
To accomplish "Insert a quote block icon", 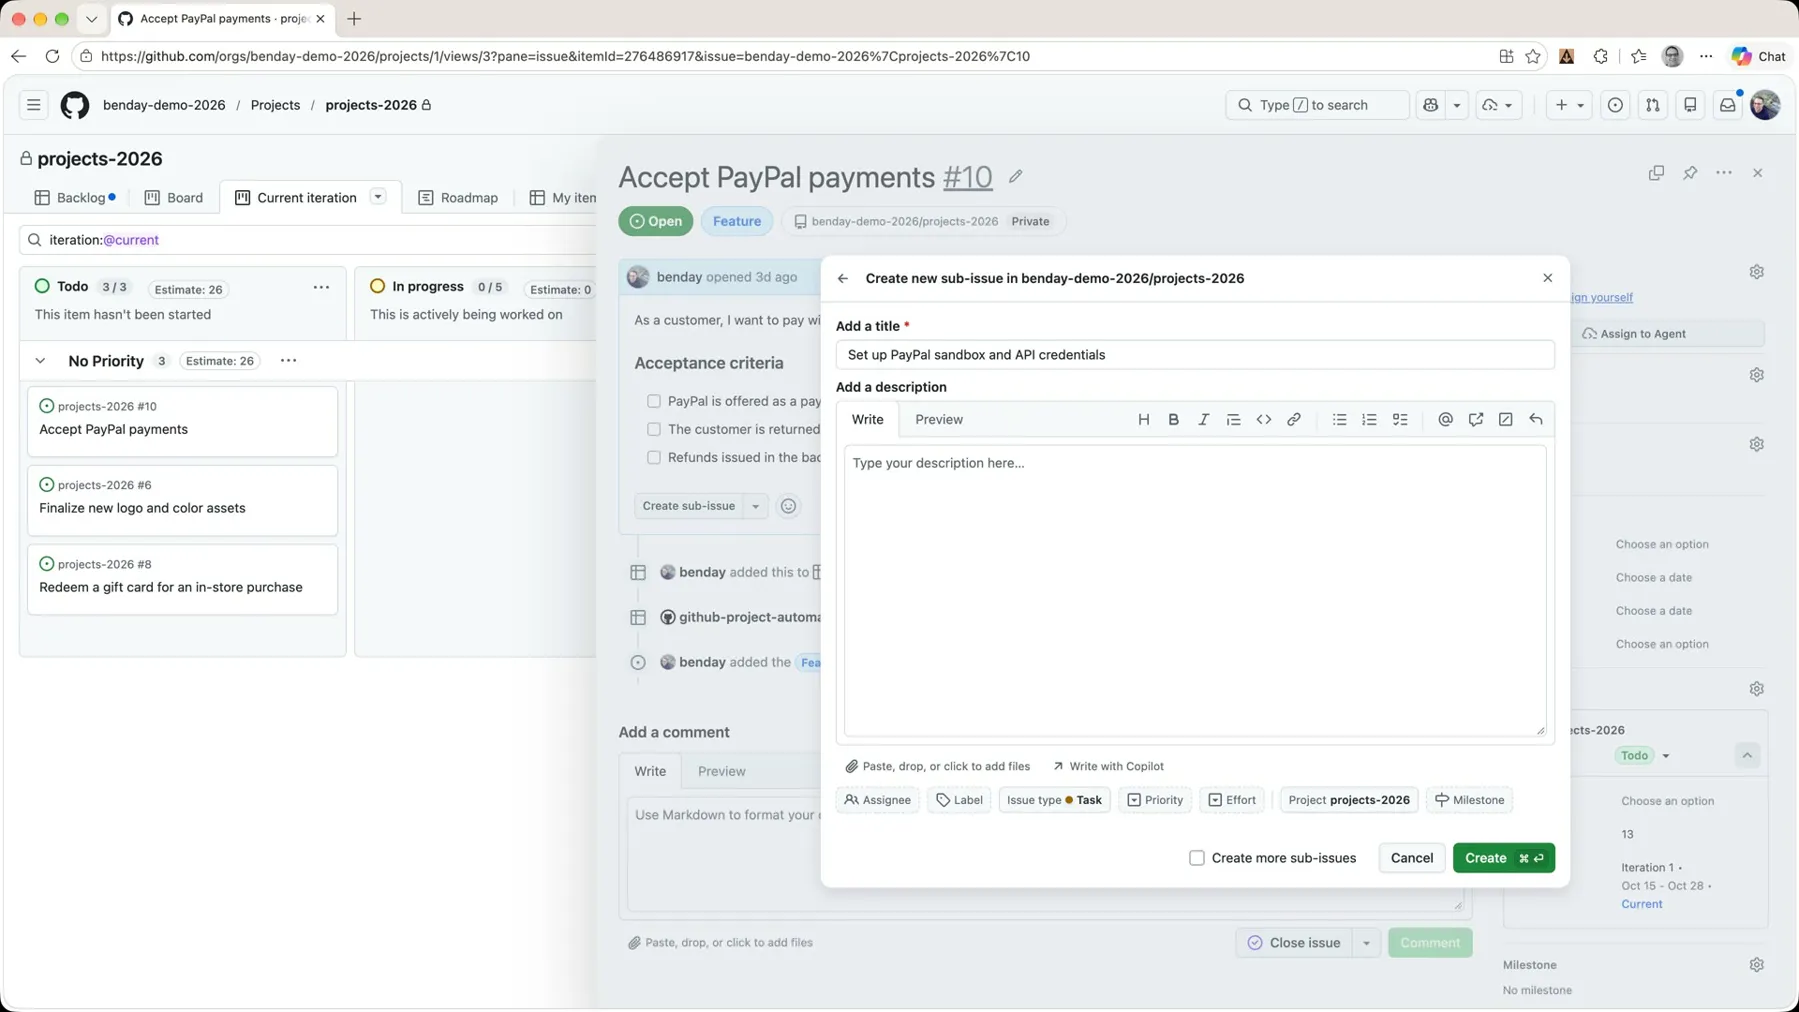I will (x=1233, y=419).
